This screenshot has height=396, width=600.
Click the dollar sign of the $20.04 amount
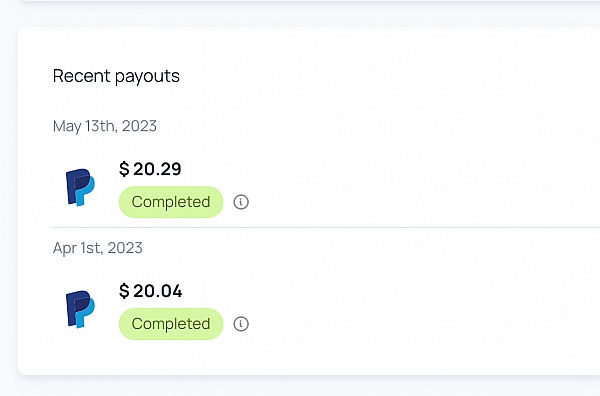[x=124, y=291]
